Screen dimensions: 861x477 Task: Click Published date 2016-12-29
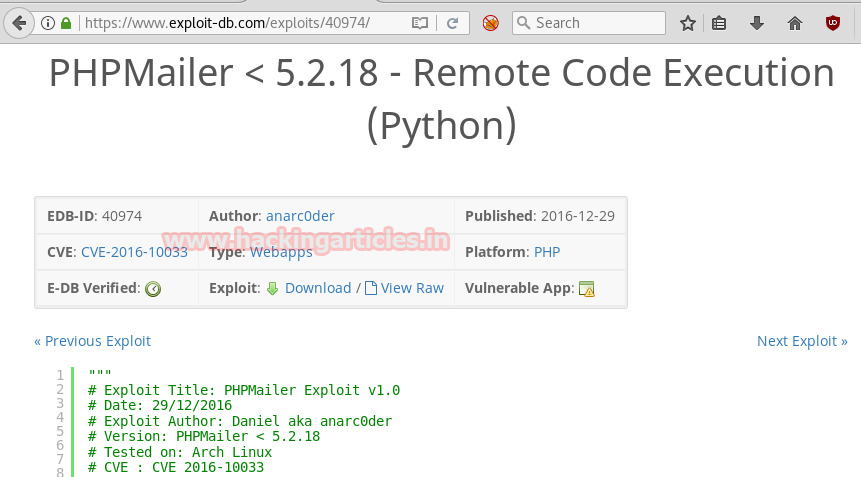(578, 216)
